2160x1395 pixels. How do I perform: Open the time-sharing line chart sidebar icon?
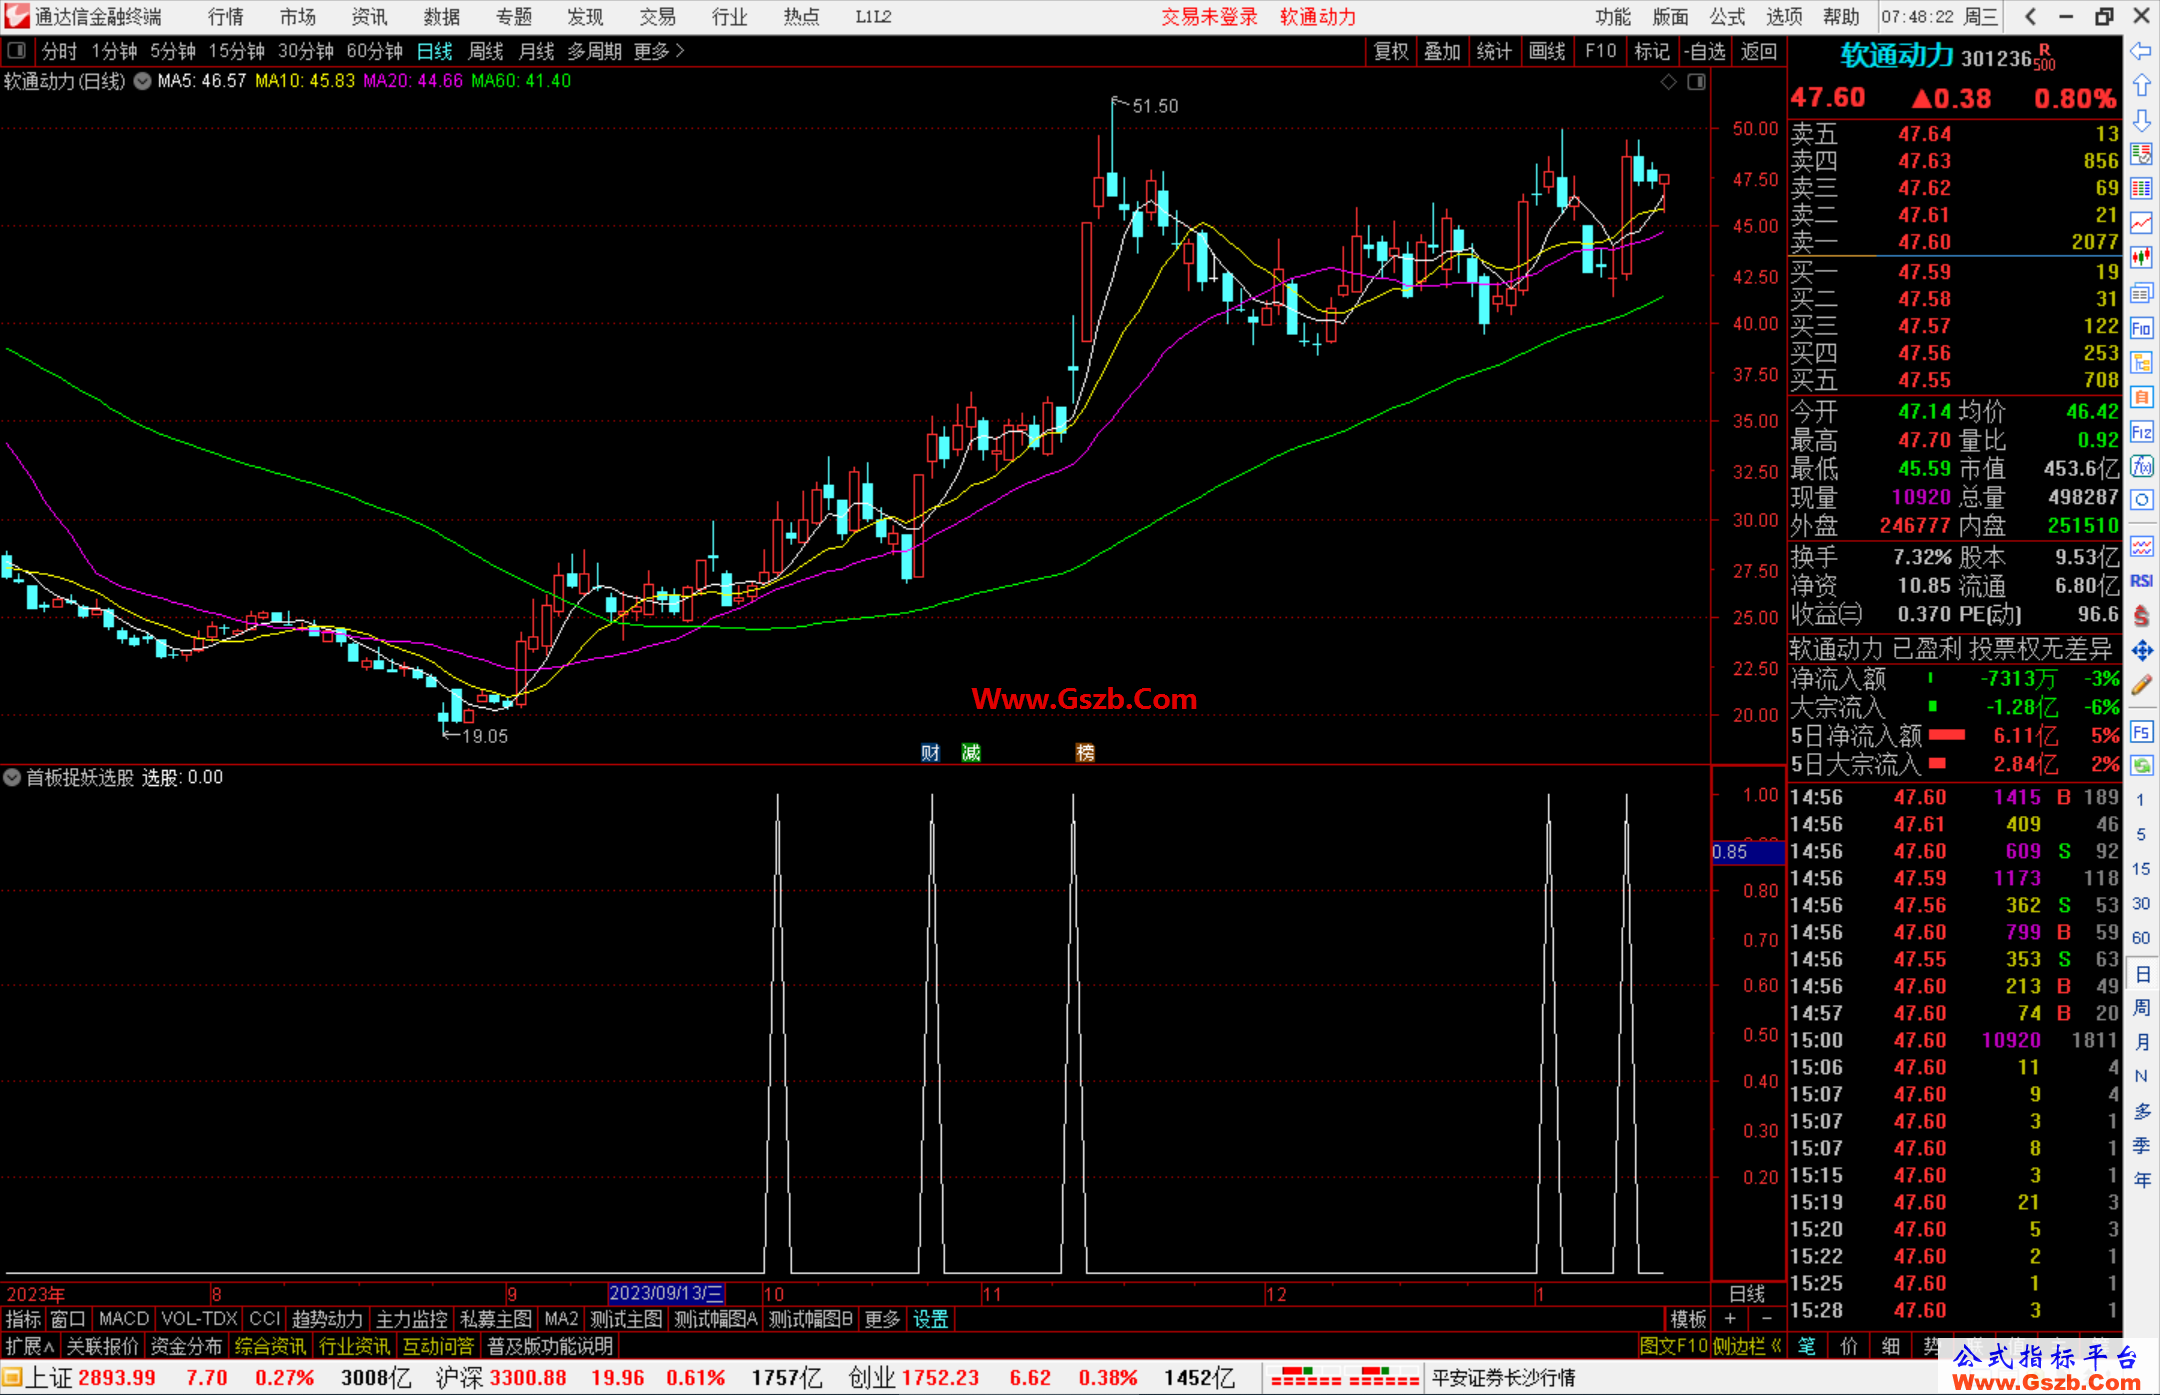pos(2141,223)
